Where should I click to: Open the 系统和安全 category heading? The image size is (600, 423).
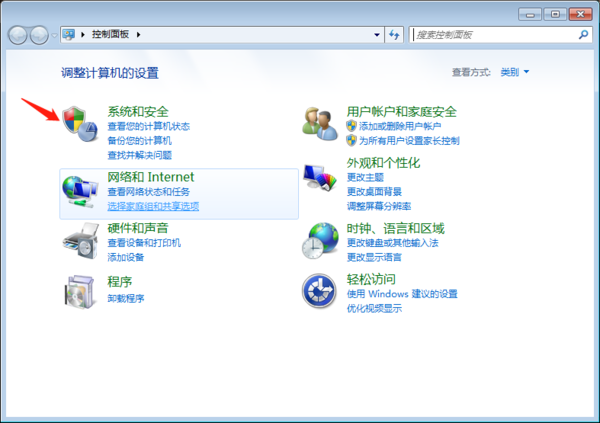click(x=138, y=112)
